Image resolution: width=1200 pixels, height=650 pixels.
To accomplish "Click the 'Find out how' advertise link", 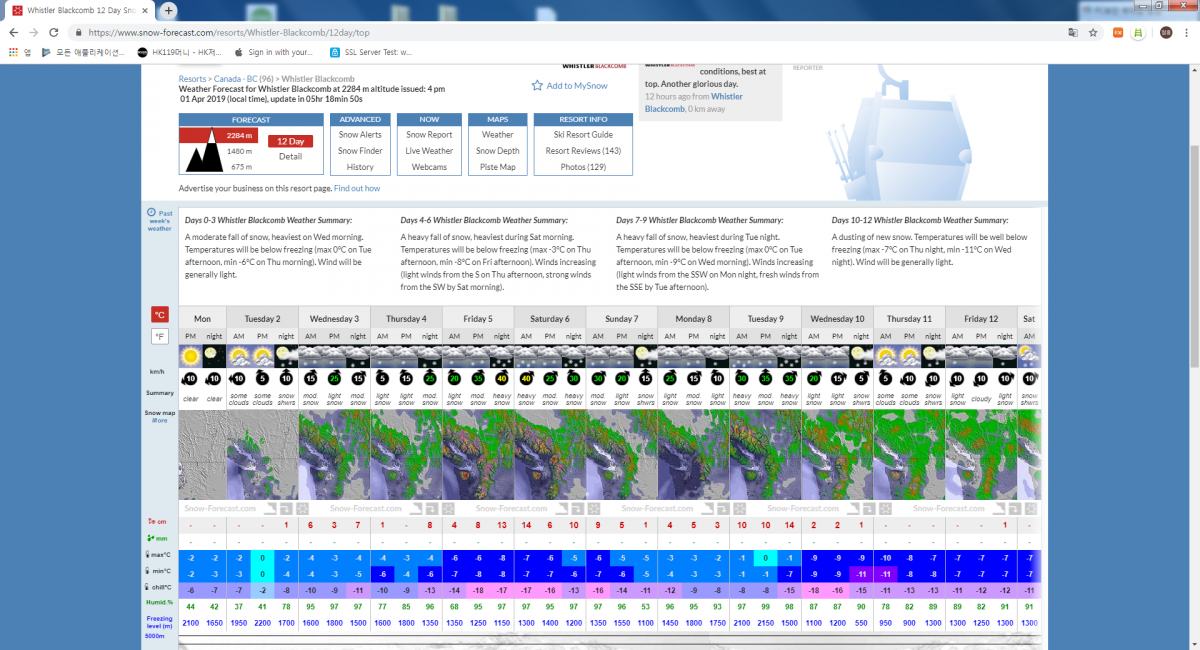I will 357,188.
